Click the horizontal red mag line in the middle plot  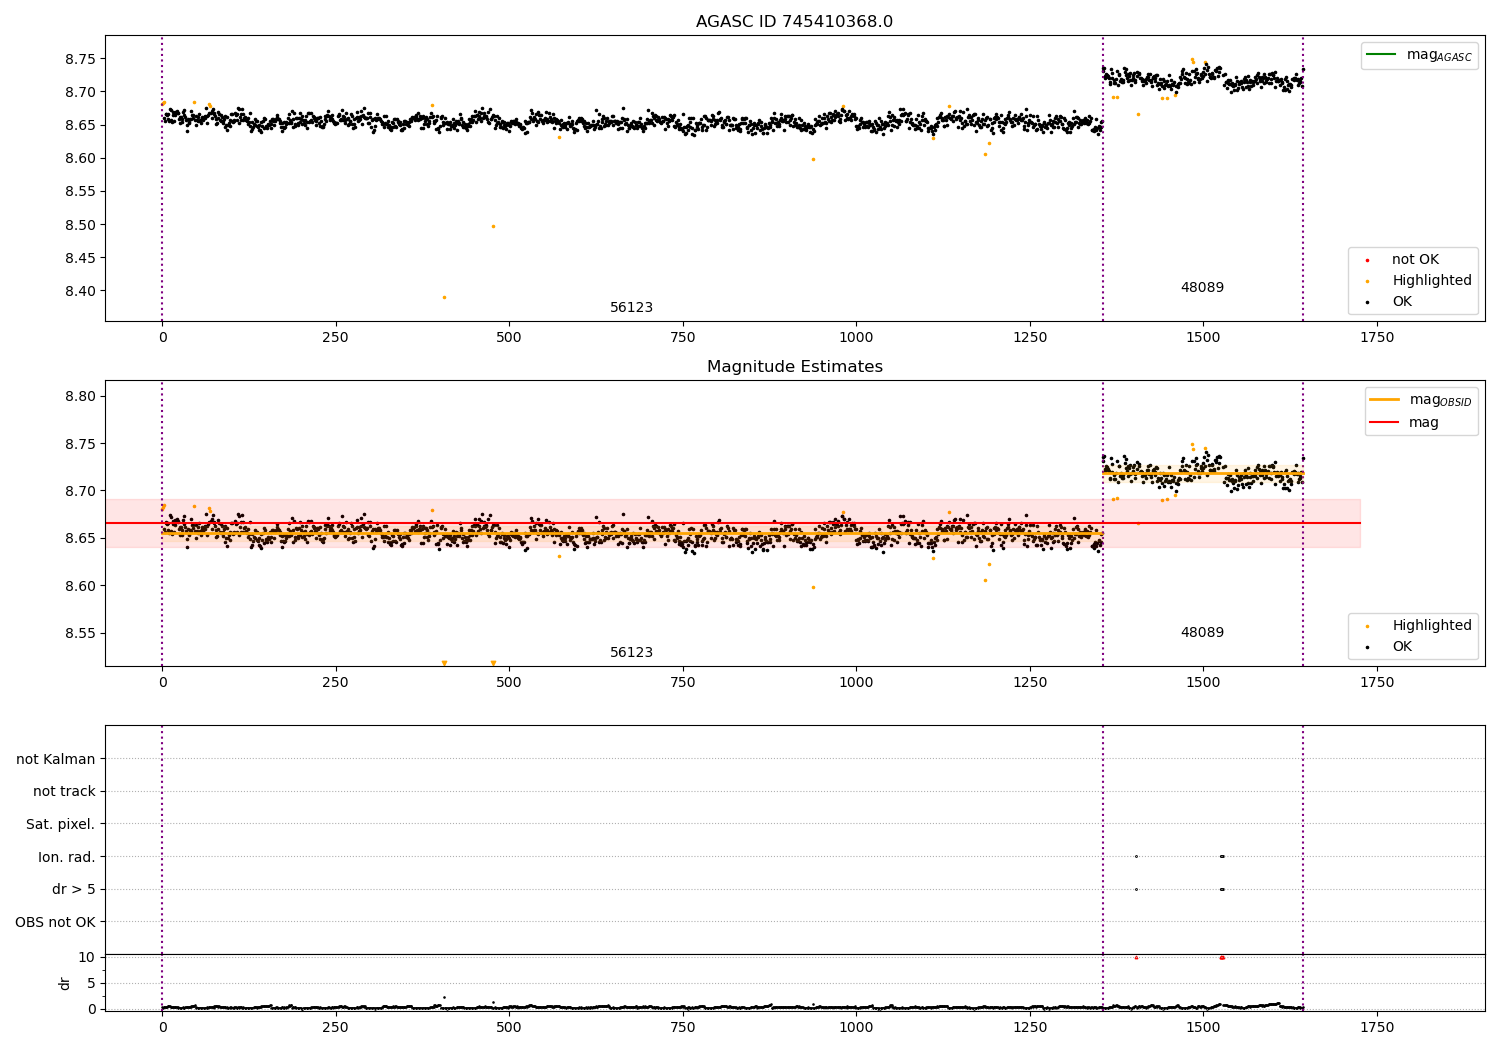[732, 523]
